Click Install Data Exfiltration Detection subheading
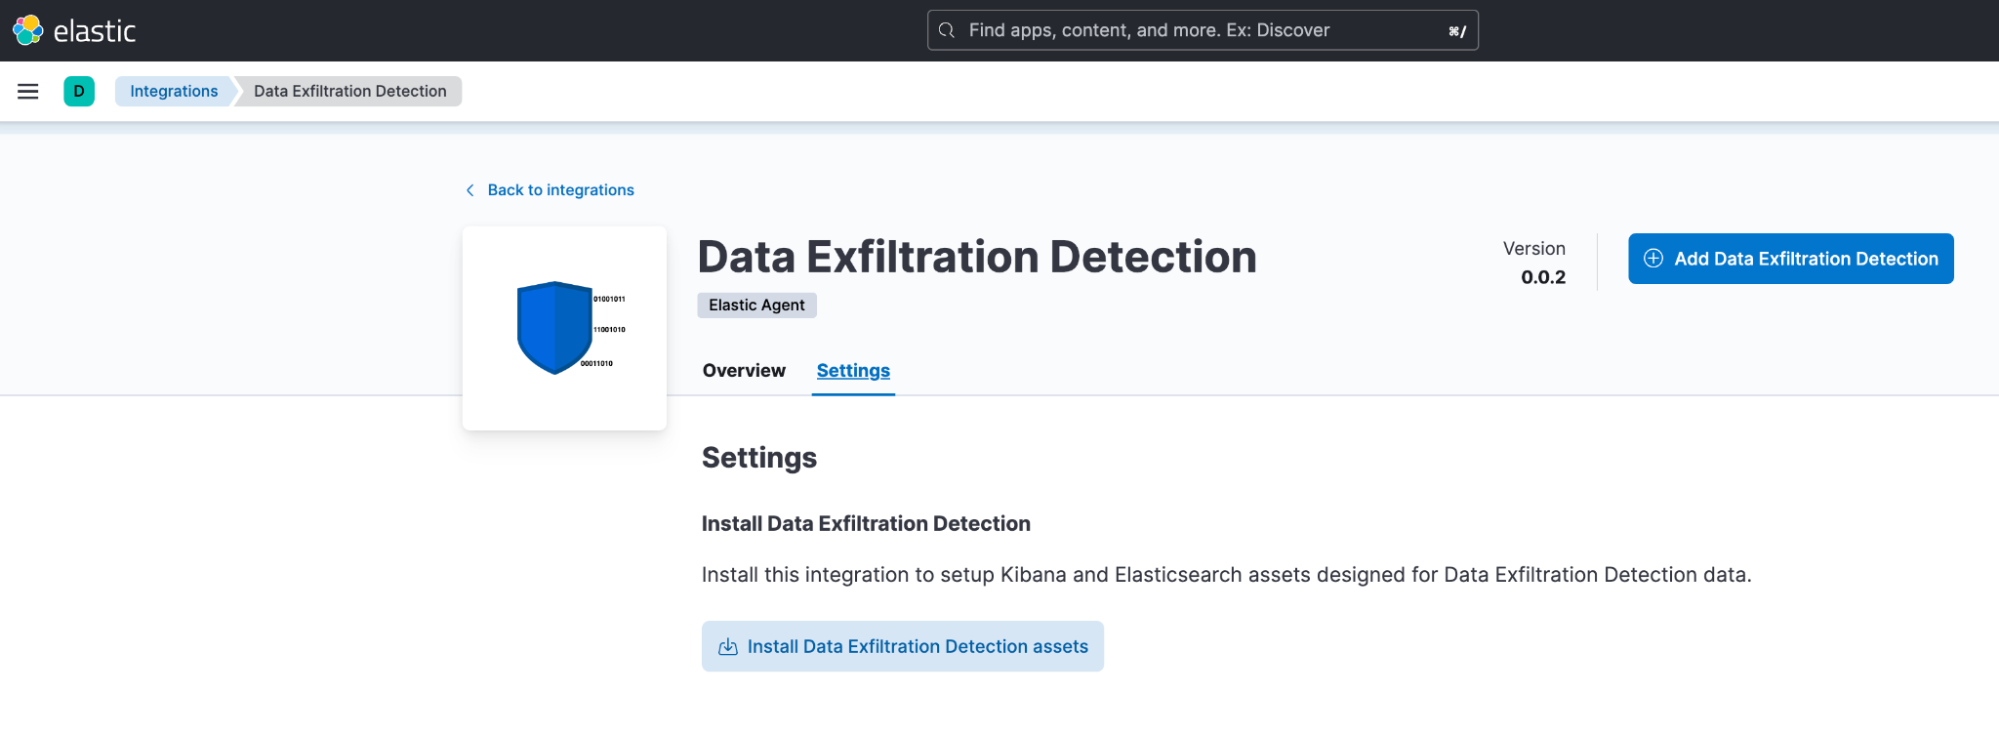The height and width of the screenshot is (736, 1999). click(866, 524)
